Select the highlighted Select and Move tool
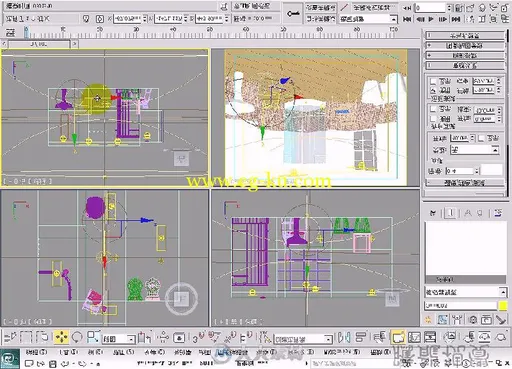The height and width of the screenshot is (369, 512). 61,337
